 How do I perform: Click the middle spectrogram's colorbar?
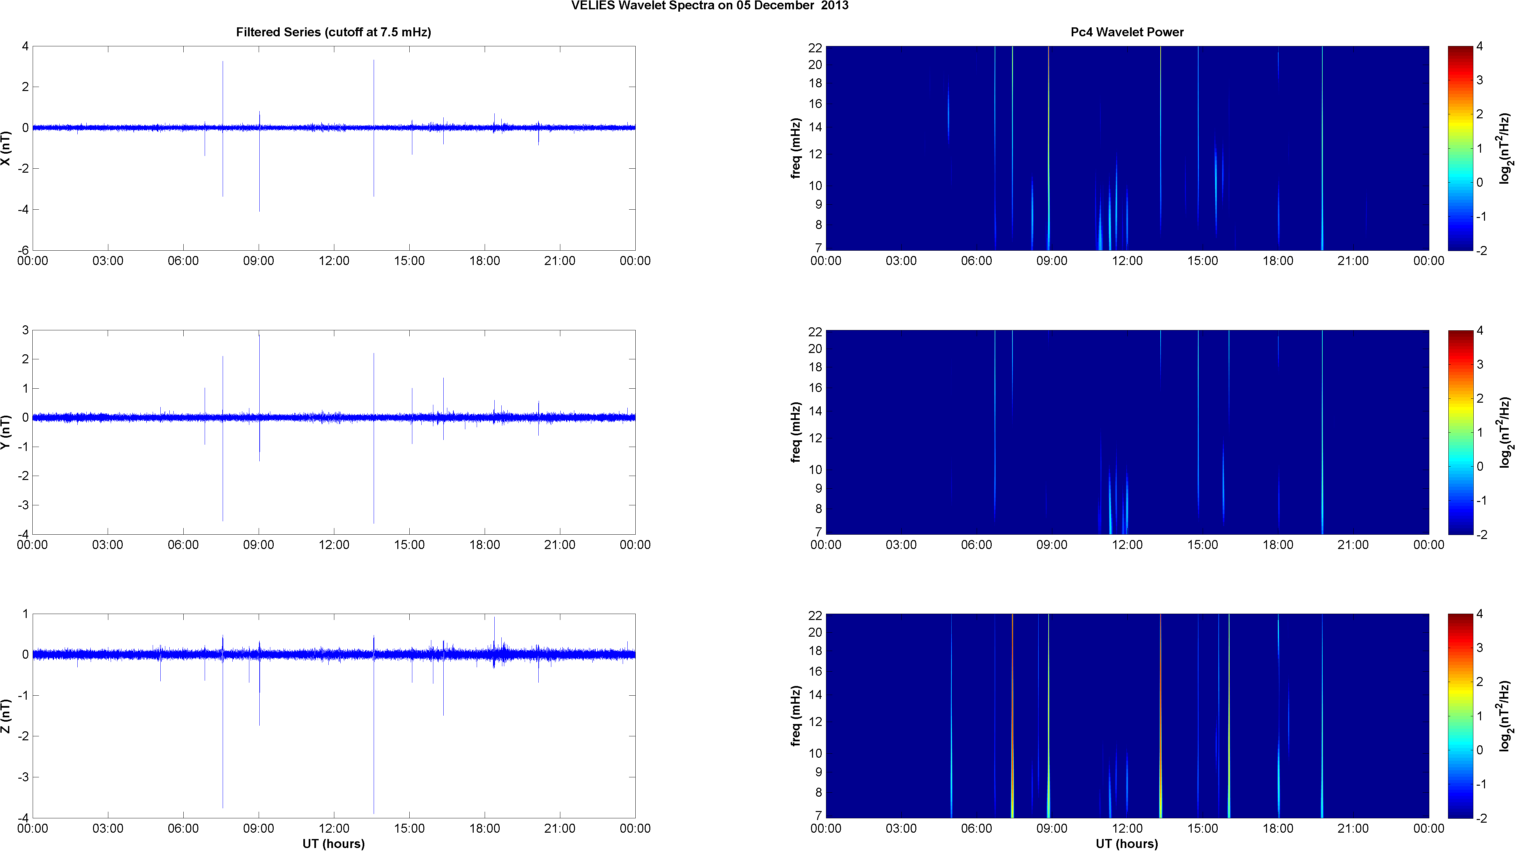1460,432
